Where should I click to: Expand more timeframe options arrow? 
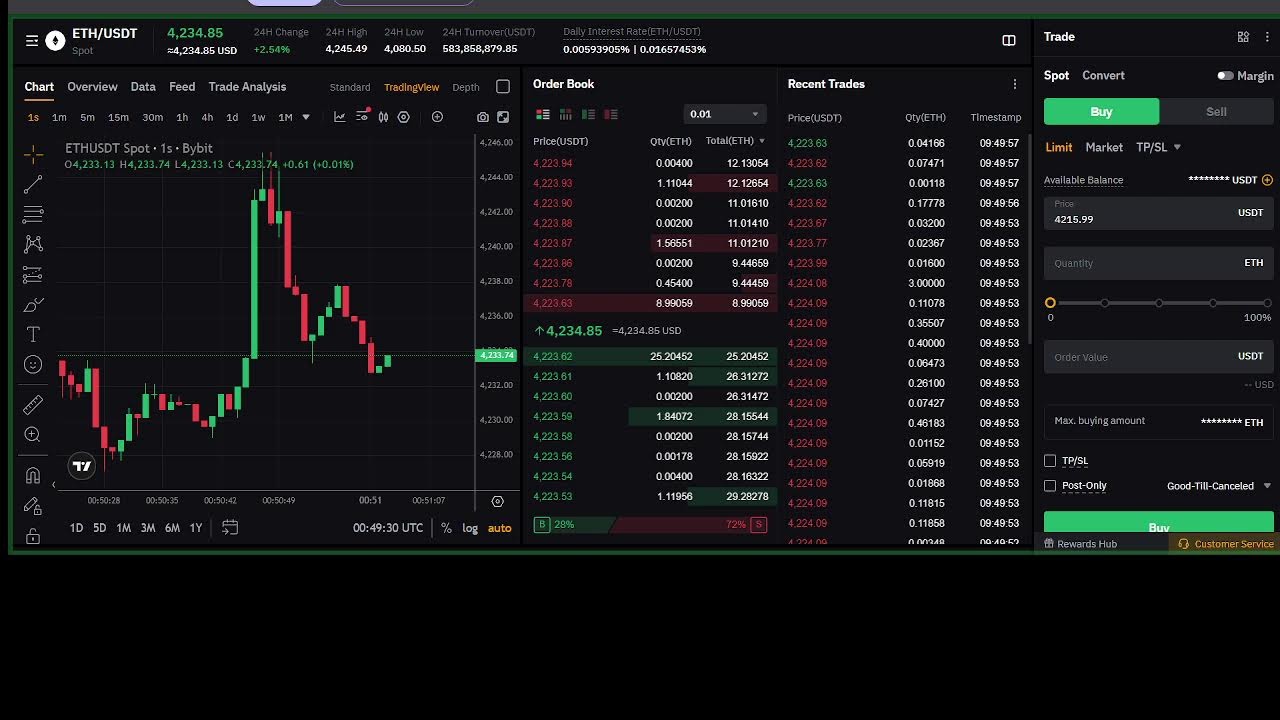306,117
